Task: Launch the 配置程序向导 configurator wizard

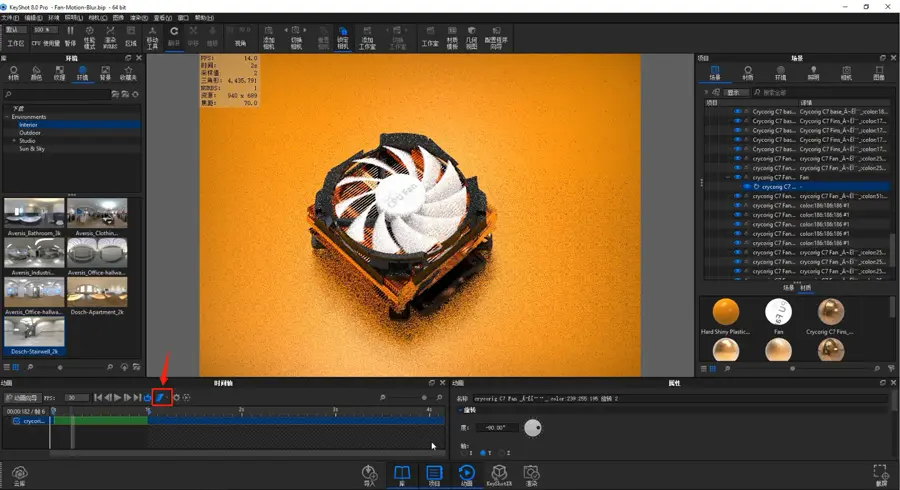Action: (x=496, y=37)
